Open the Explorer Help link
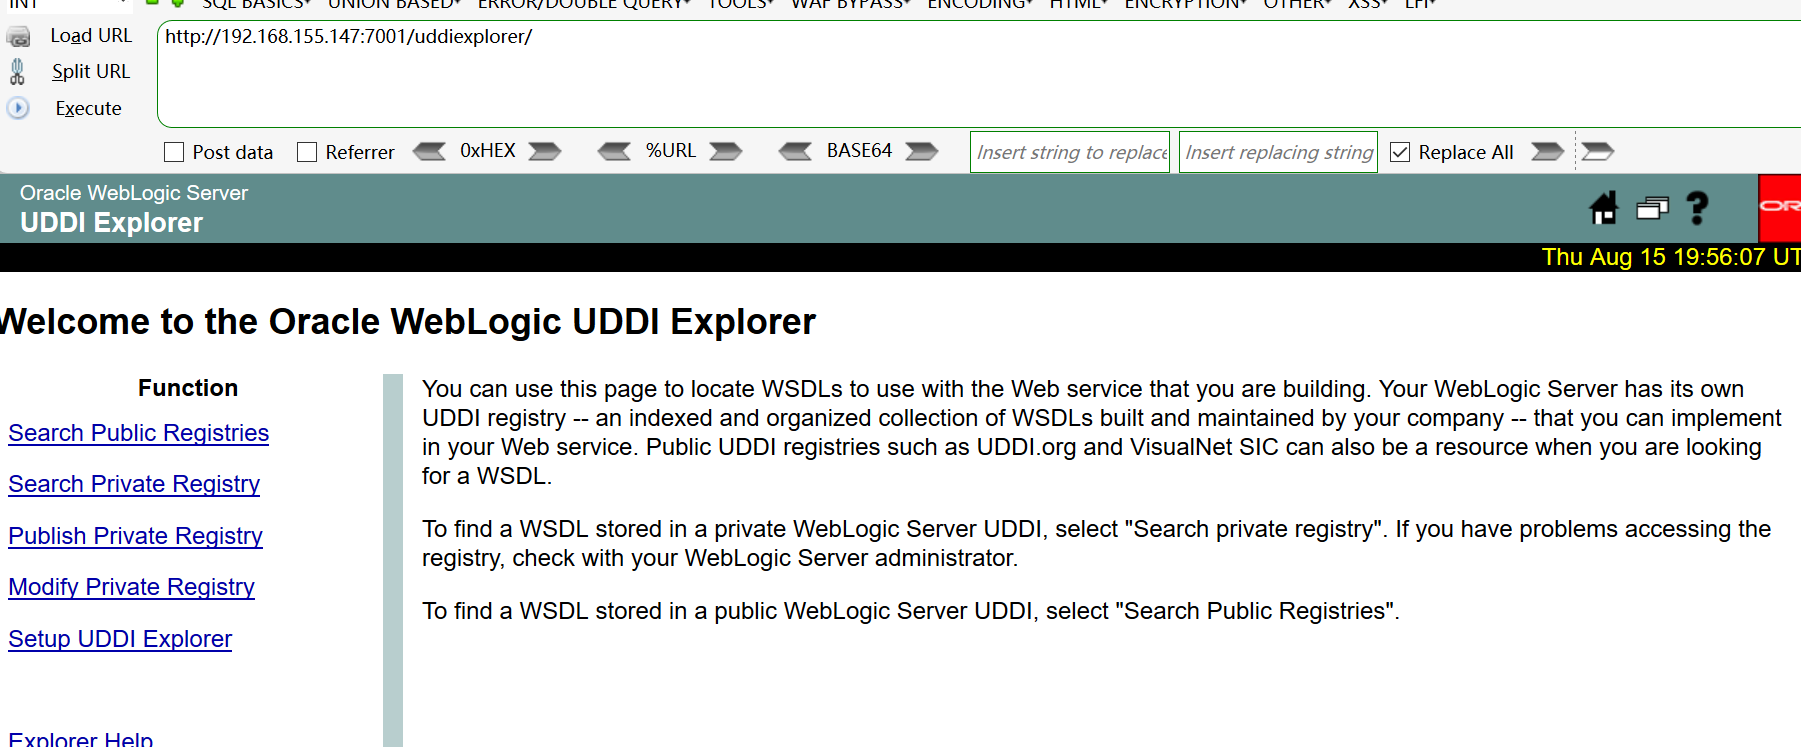 81,739
